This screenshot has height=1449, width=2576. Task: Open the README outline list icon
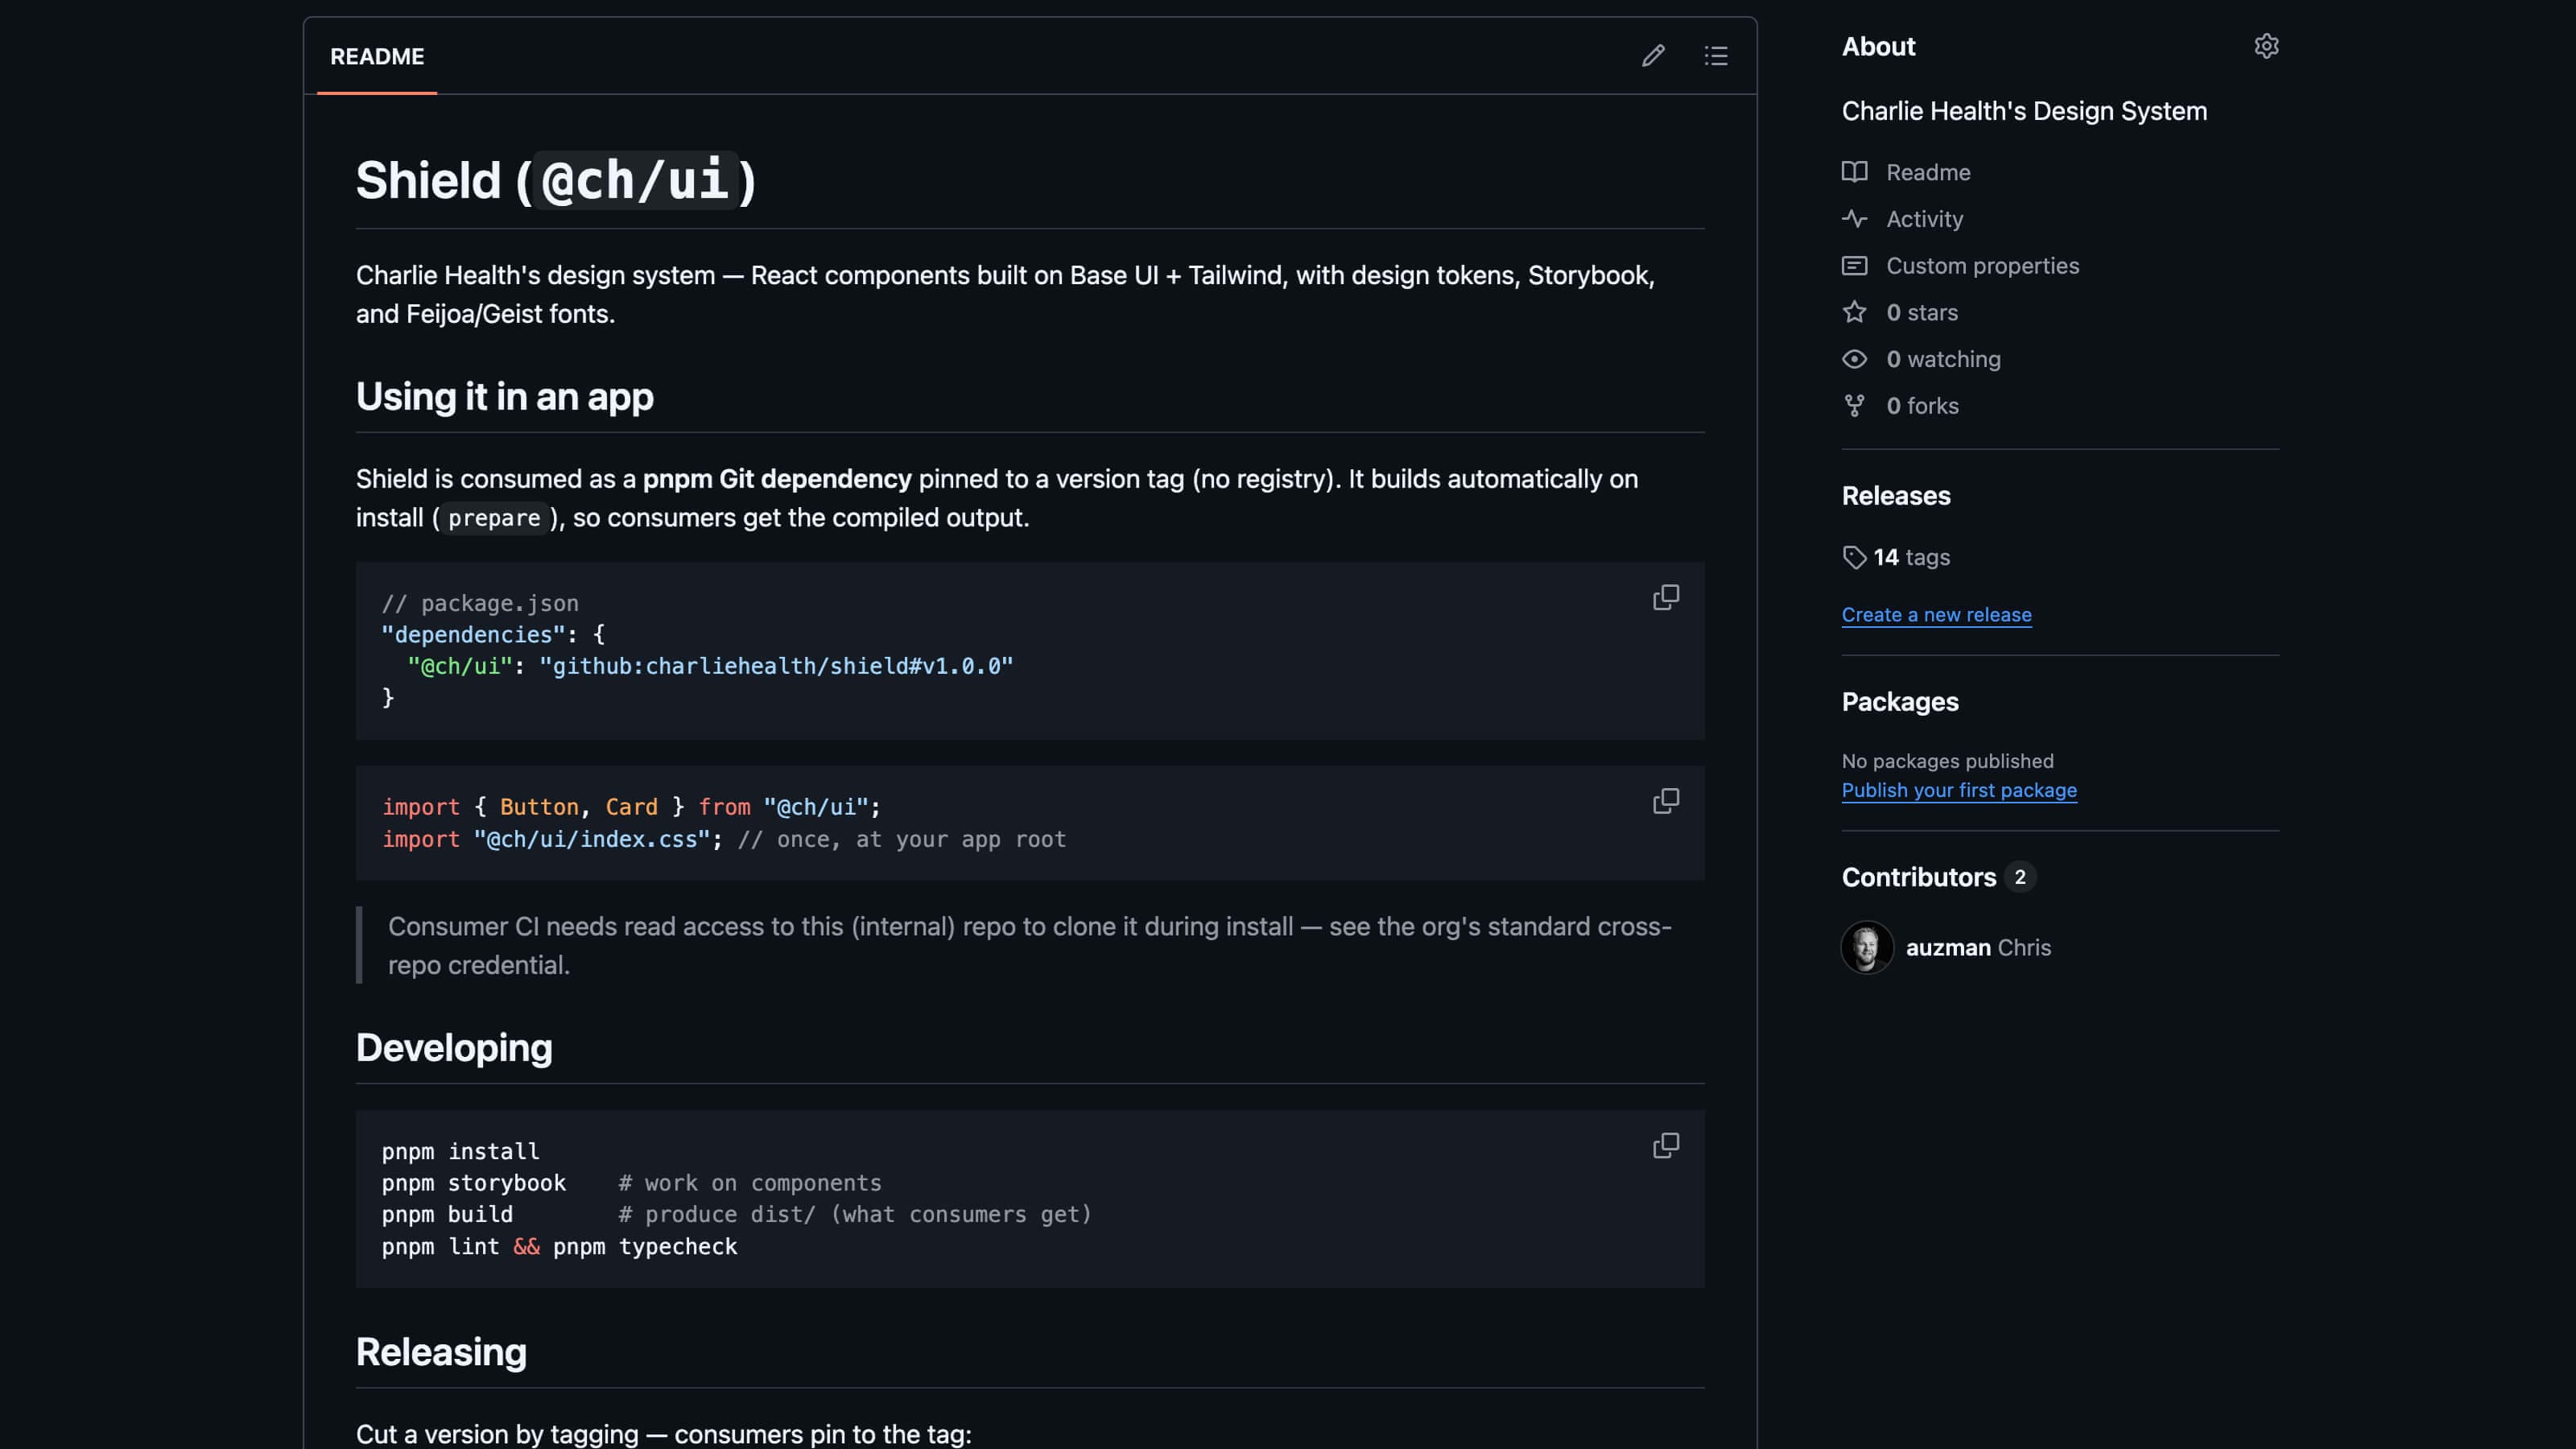[1716, 56]
